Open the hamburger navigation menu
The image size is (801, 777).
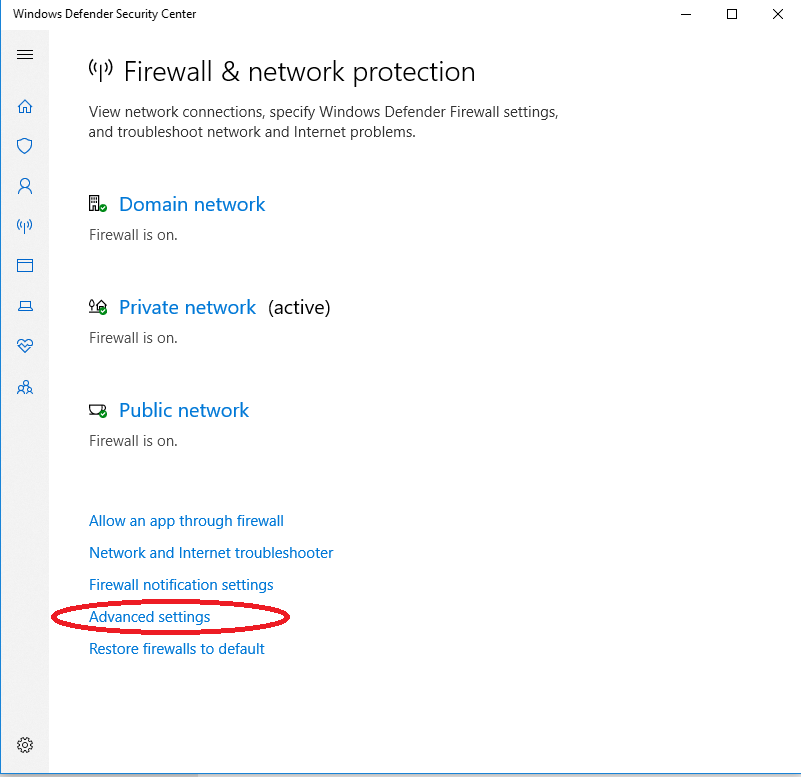click(25, 54)
